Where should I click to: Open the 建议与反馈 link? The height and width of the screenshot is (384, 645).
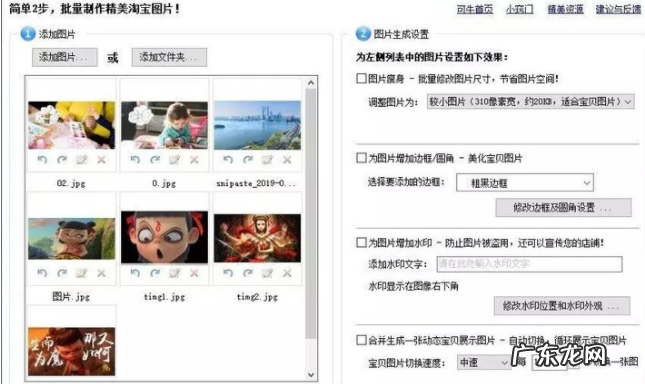tap(618, 9)
